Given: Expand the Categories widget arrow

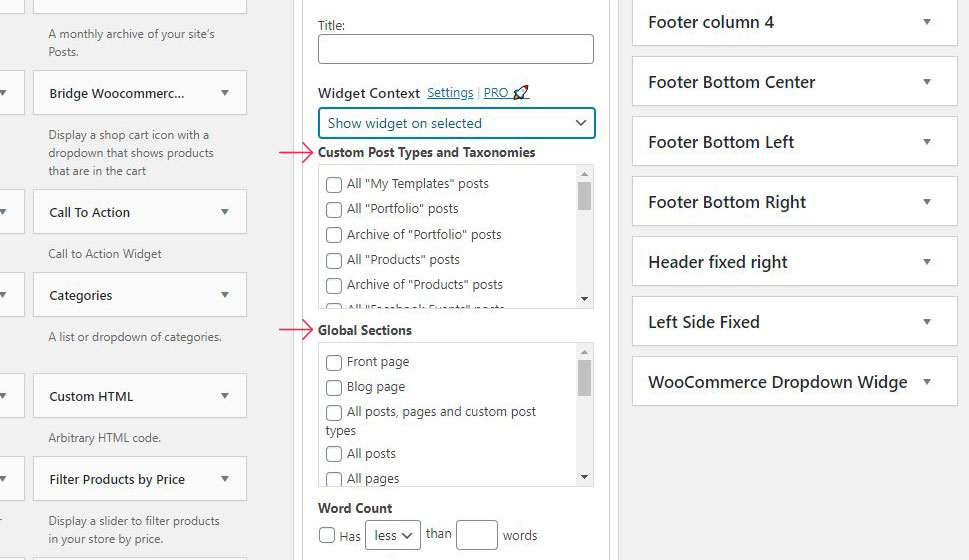Looking at the screenshot, I should 225,295.
